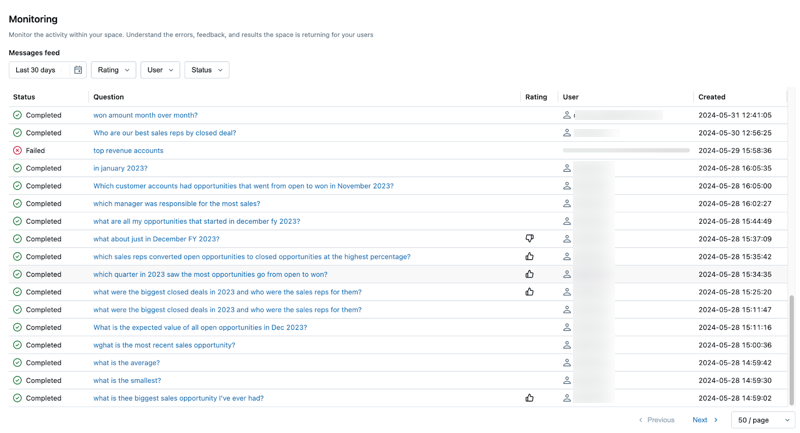Click Completed check icon for 'in january 2023?'
Image resolution: width=800 pixels, height=433 pixels.
coord(17,168)
